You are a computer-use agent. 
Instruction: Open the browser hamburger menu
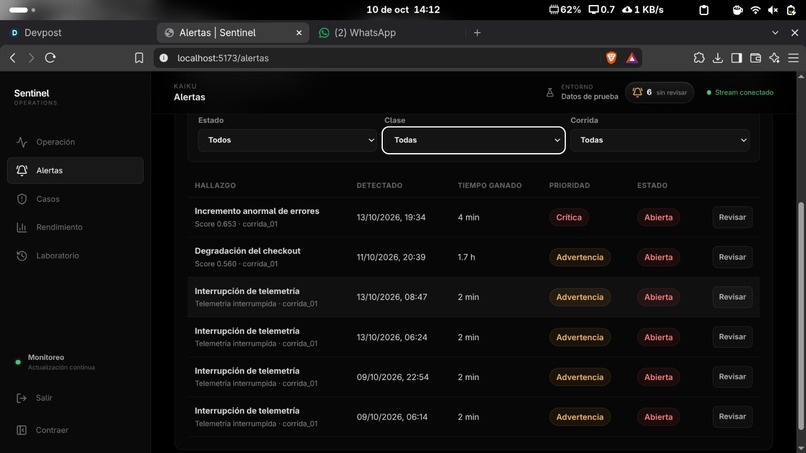click(793, 58)
